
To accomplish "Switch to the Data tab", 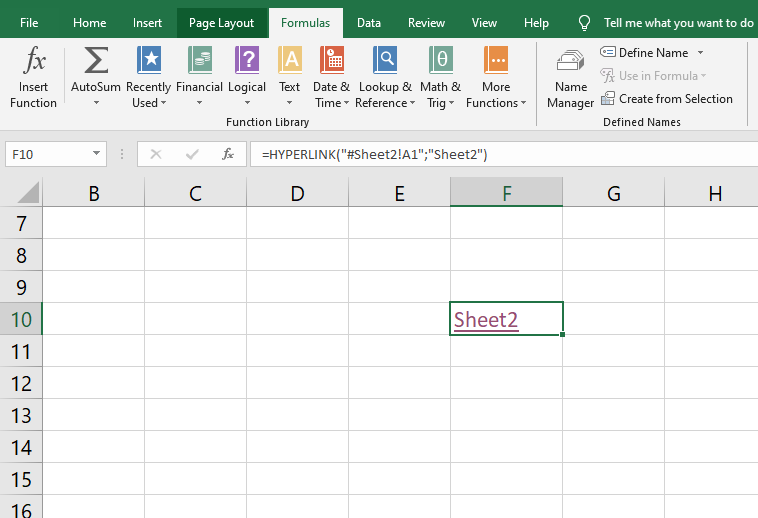I will pyautogui.click(x=368, y=22).
